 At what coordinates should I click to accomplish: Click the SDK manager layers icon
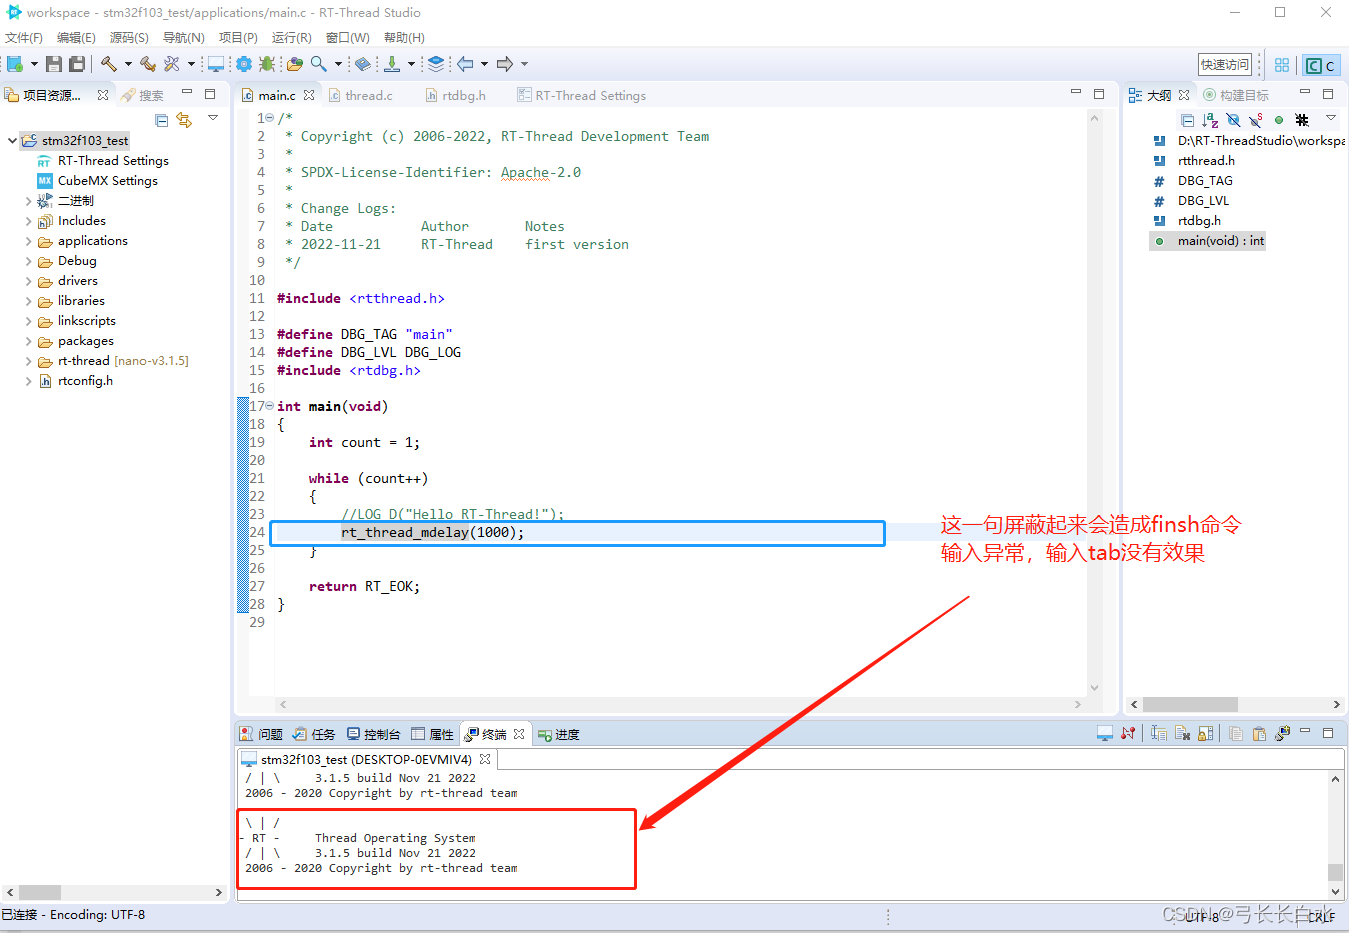(436, 64)
